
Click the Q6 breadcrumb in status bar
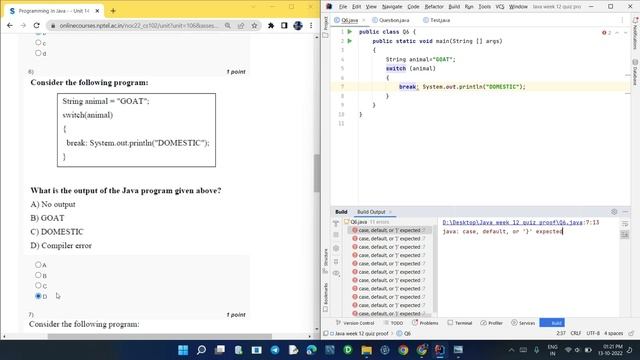tap(404, 333)
